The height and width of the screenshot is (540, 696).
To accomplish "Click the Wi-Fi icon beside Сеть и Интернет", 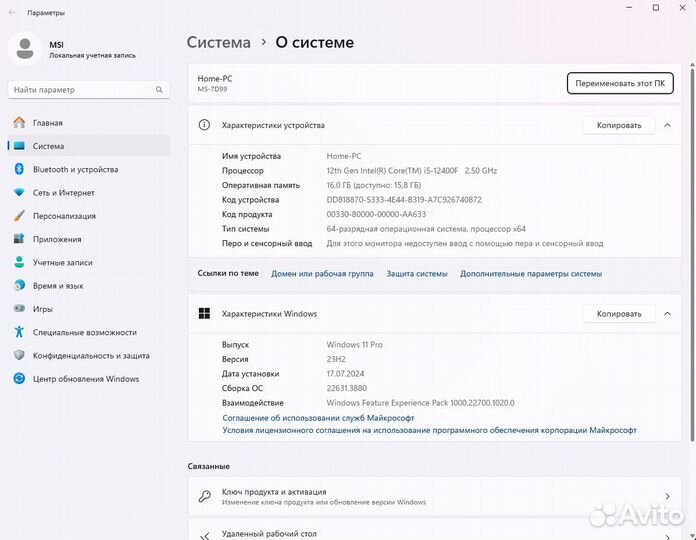I will coord(19,193).
